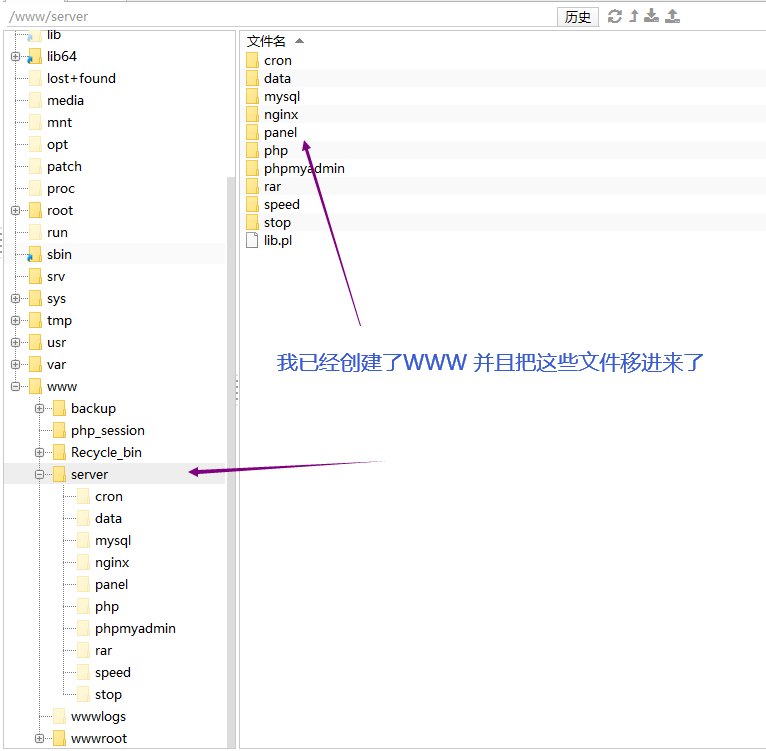This screenshot has height=751, width=766.
Task: Collapse the www tree node
Action: click(x=16, y=387)
